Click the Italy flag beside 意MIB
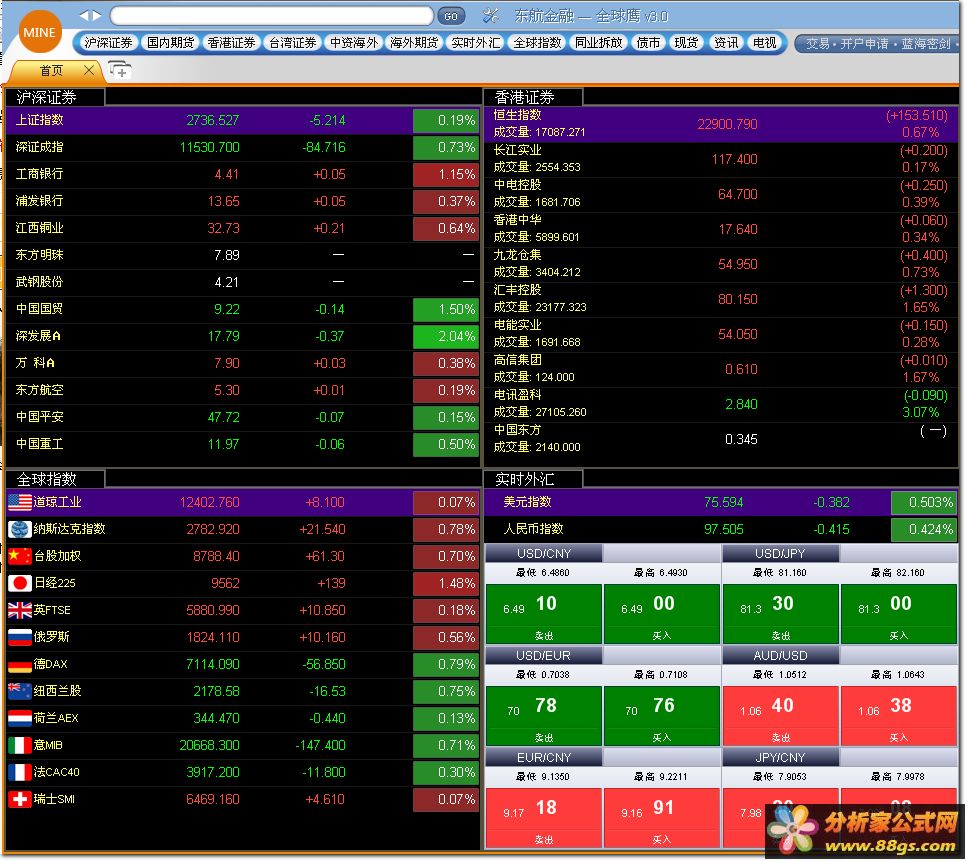Screen dimensions: 967x861 pos(20,746)
